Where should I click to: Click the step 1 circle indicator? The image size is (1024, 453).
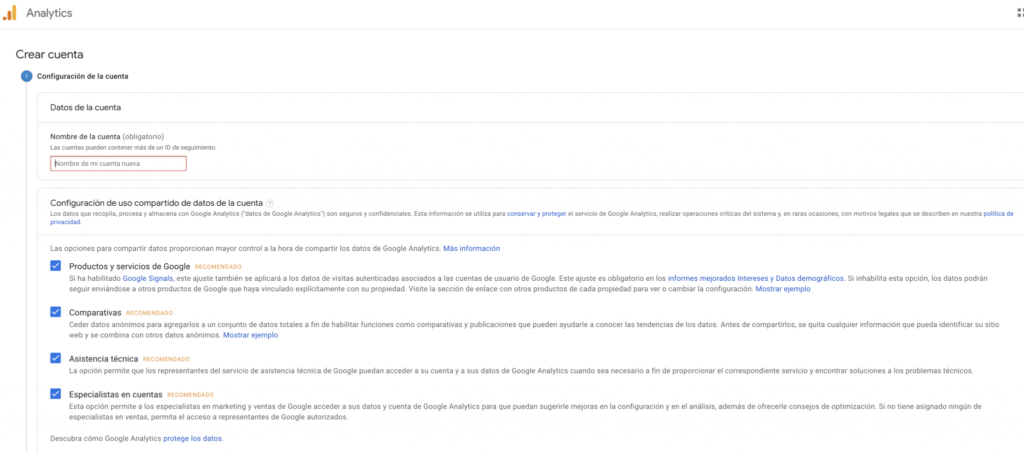[26, 76]
